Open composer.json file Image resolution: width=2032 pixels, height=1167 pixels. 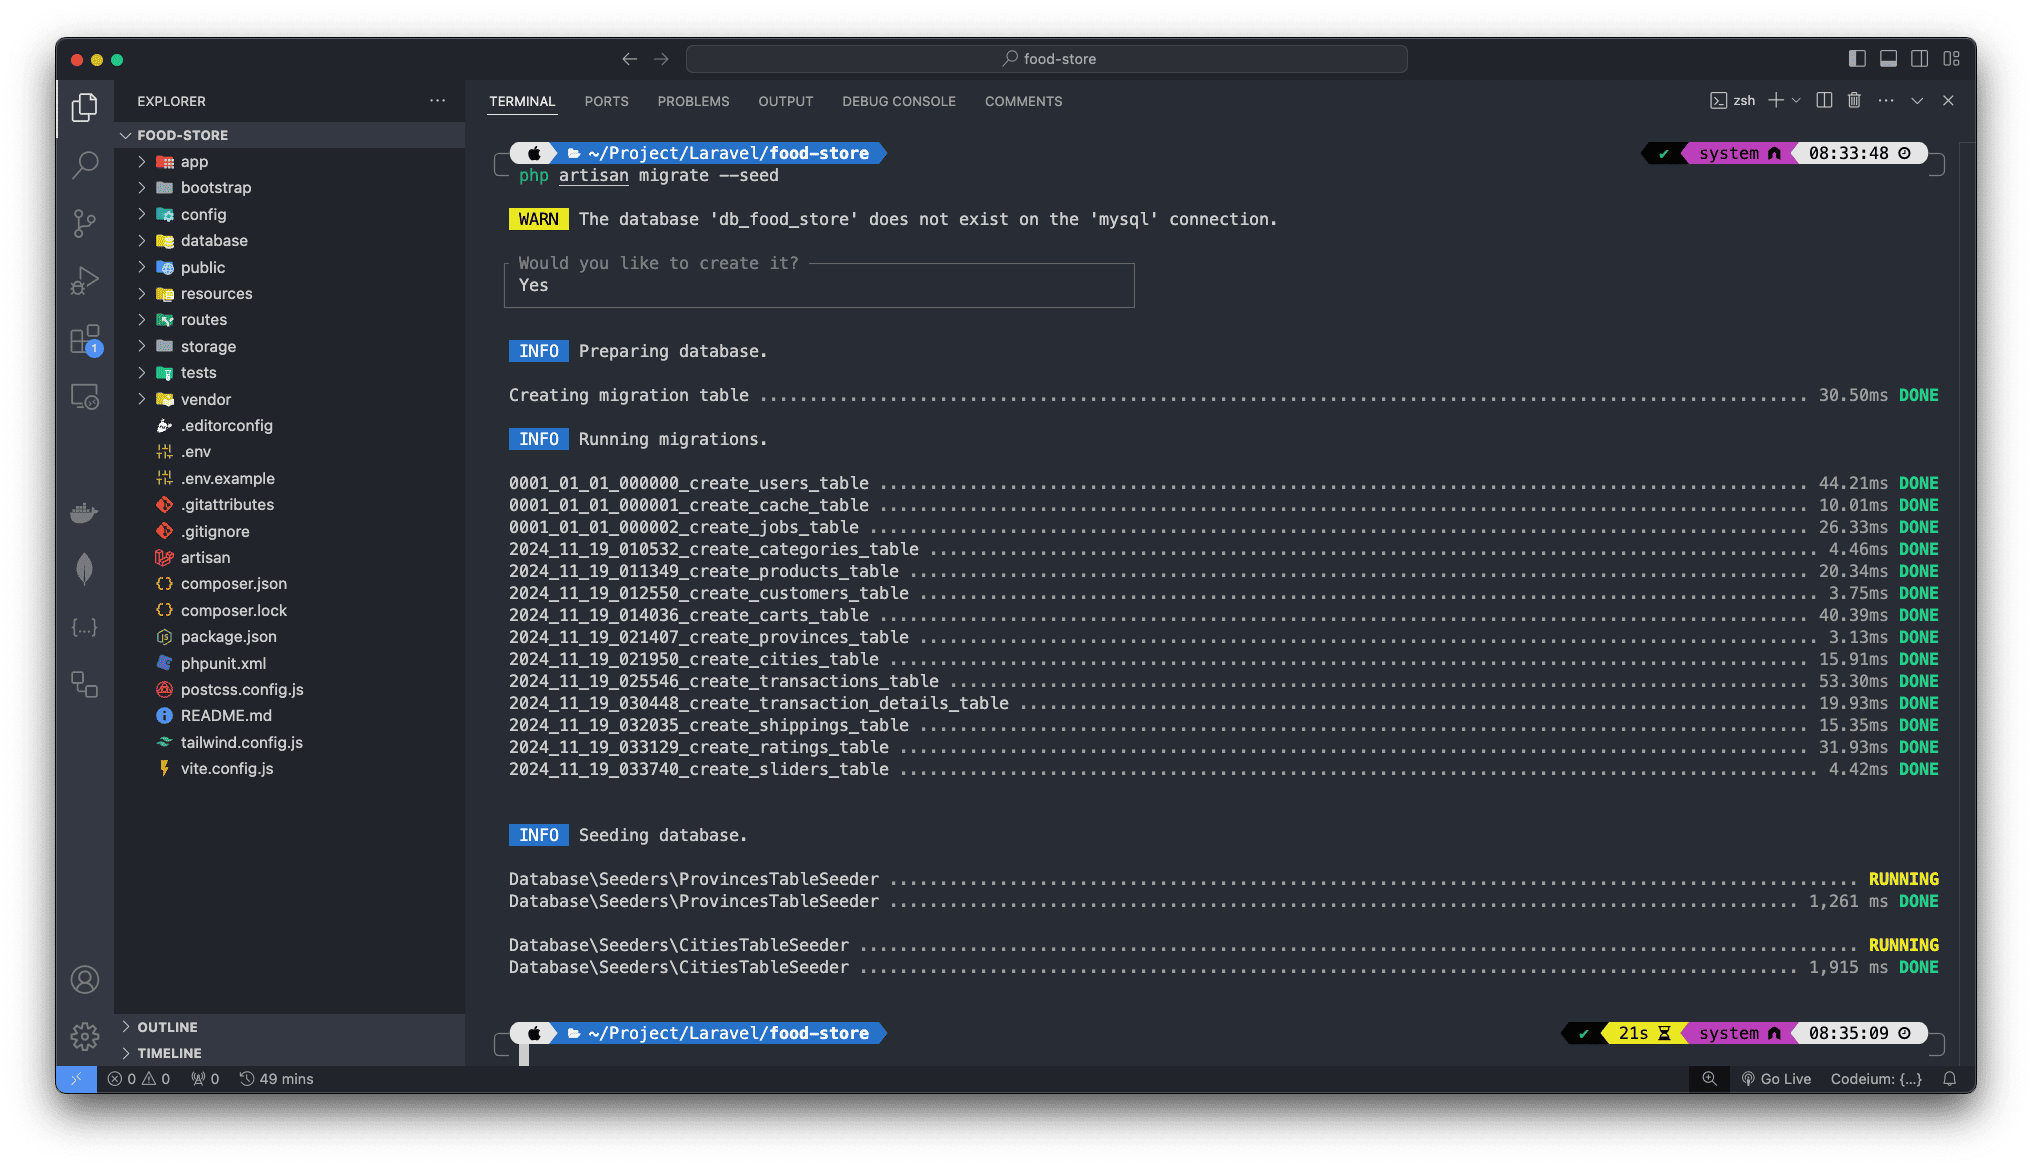click(233, 584)
